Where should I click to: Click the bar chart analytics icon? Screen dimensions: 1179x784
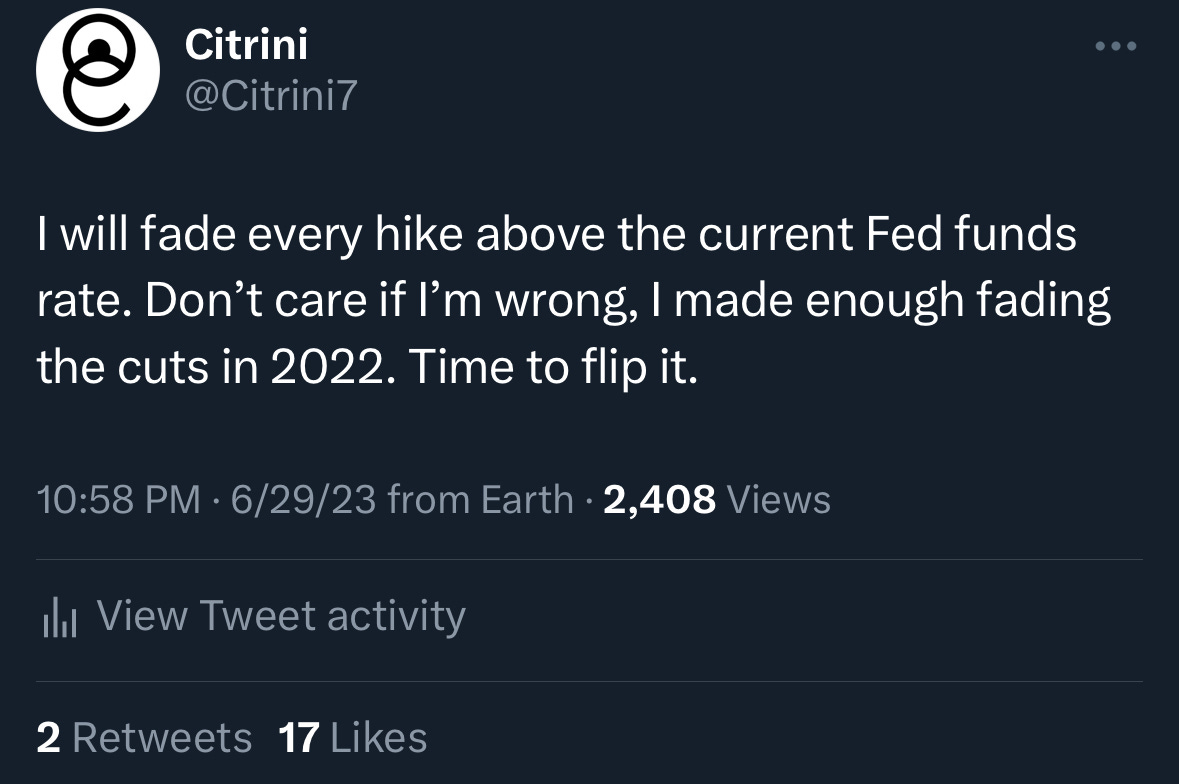pos(59,619)
